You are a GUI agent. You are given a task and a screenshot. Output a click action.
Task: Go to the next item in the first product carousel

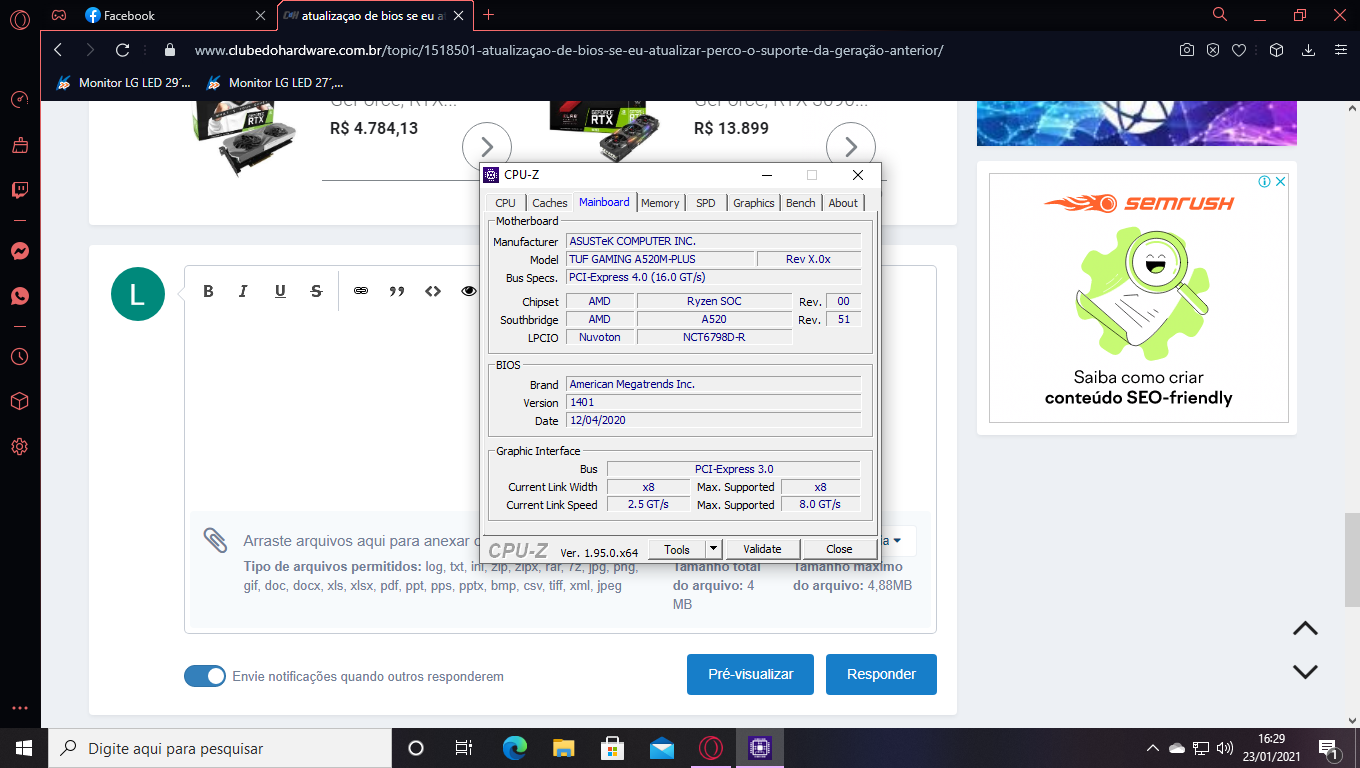[x=487, y=147]
